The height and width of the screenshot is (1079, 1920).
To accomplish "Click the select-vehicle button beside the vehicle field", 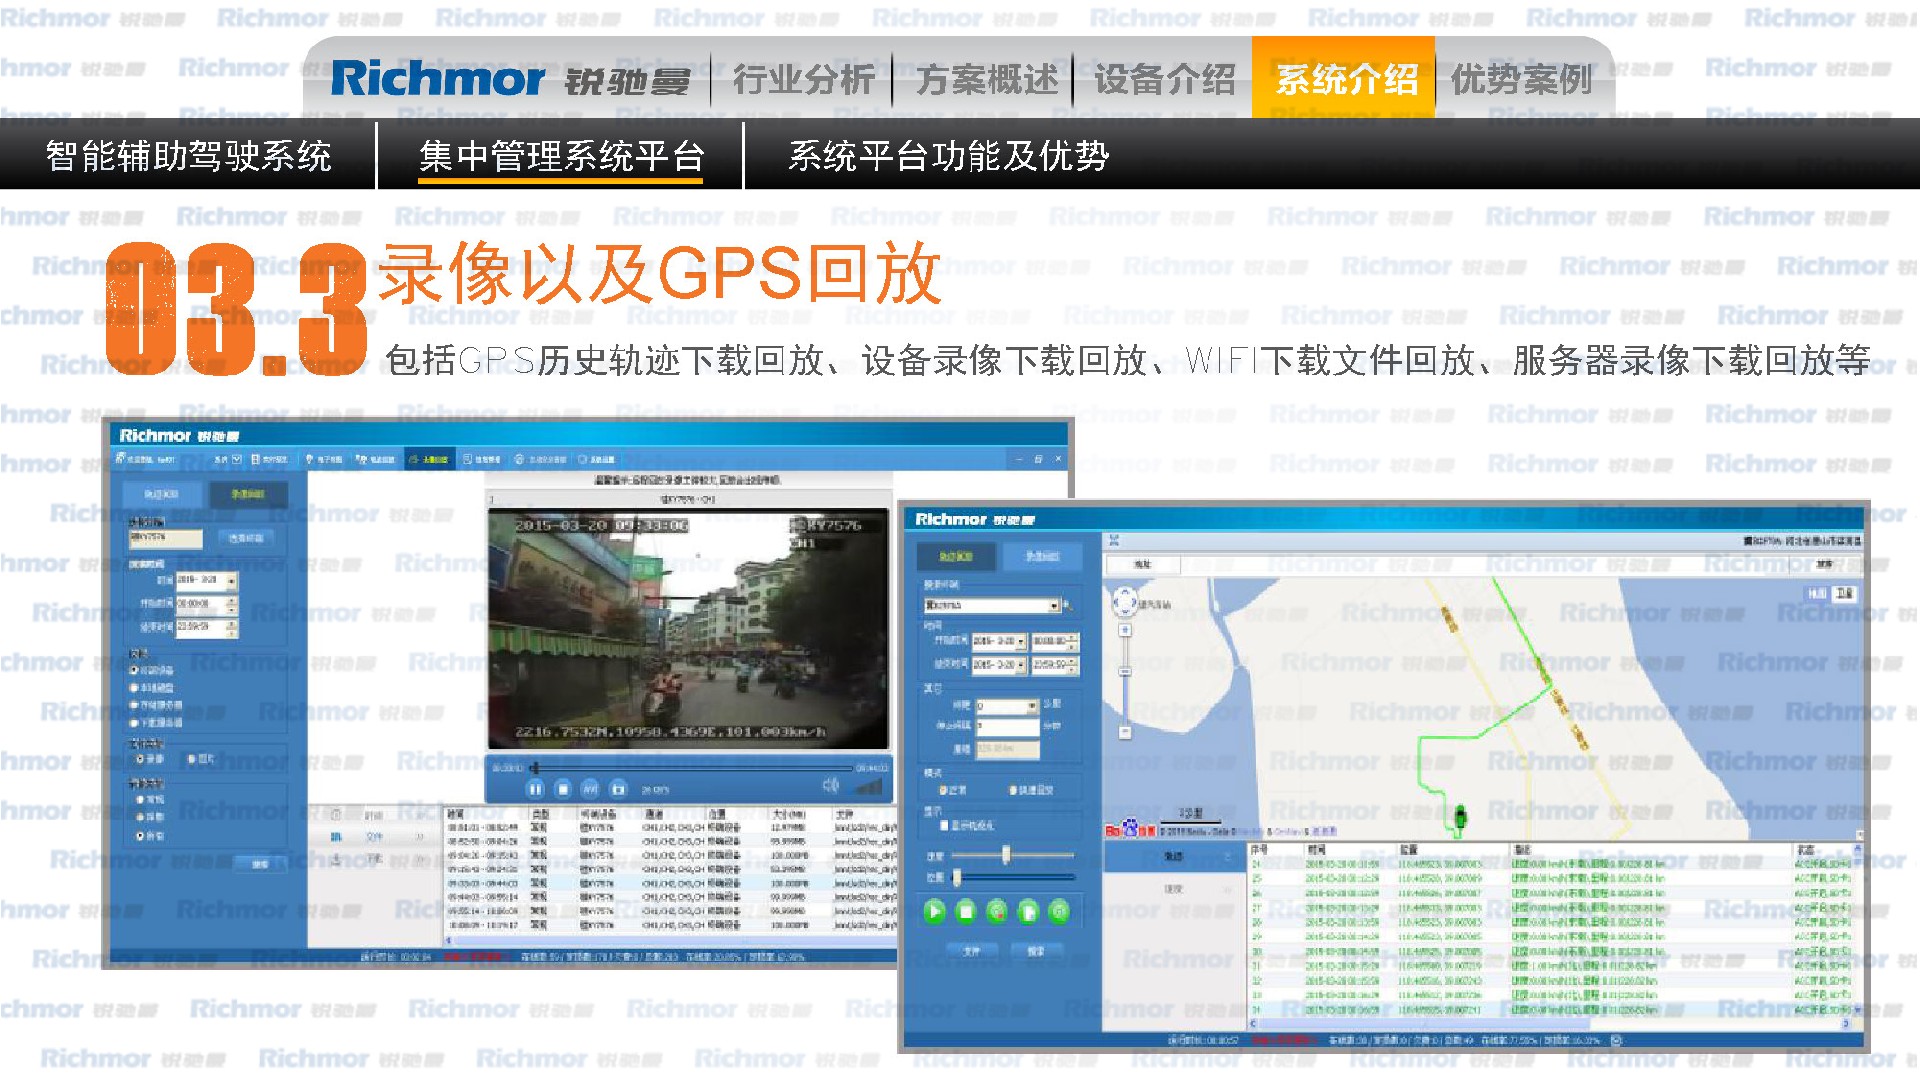I will (247, 538).
